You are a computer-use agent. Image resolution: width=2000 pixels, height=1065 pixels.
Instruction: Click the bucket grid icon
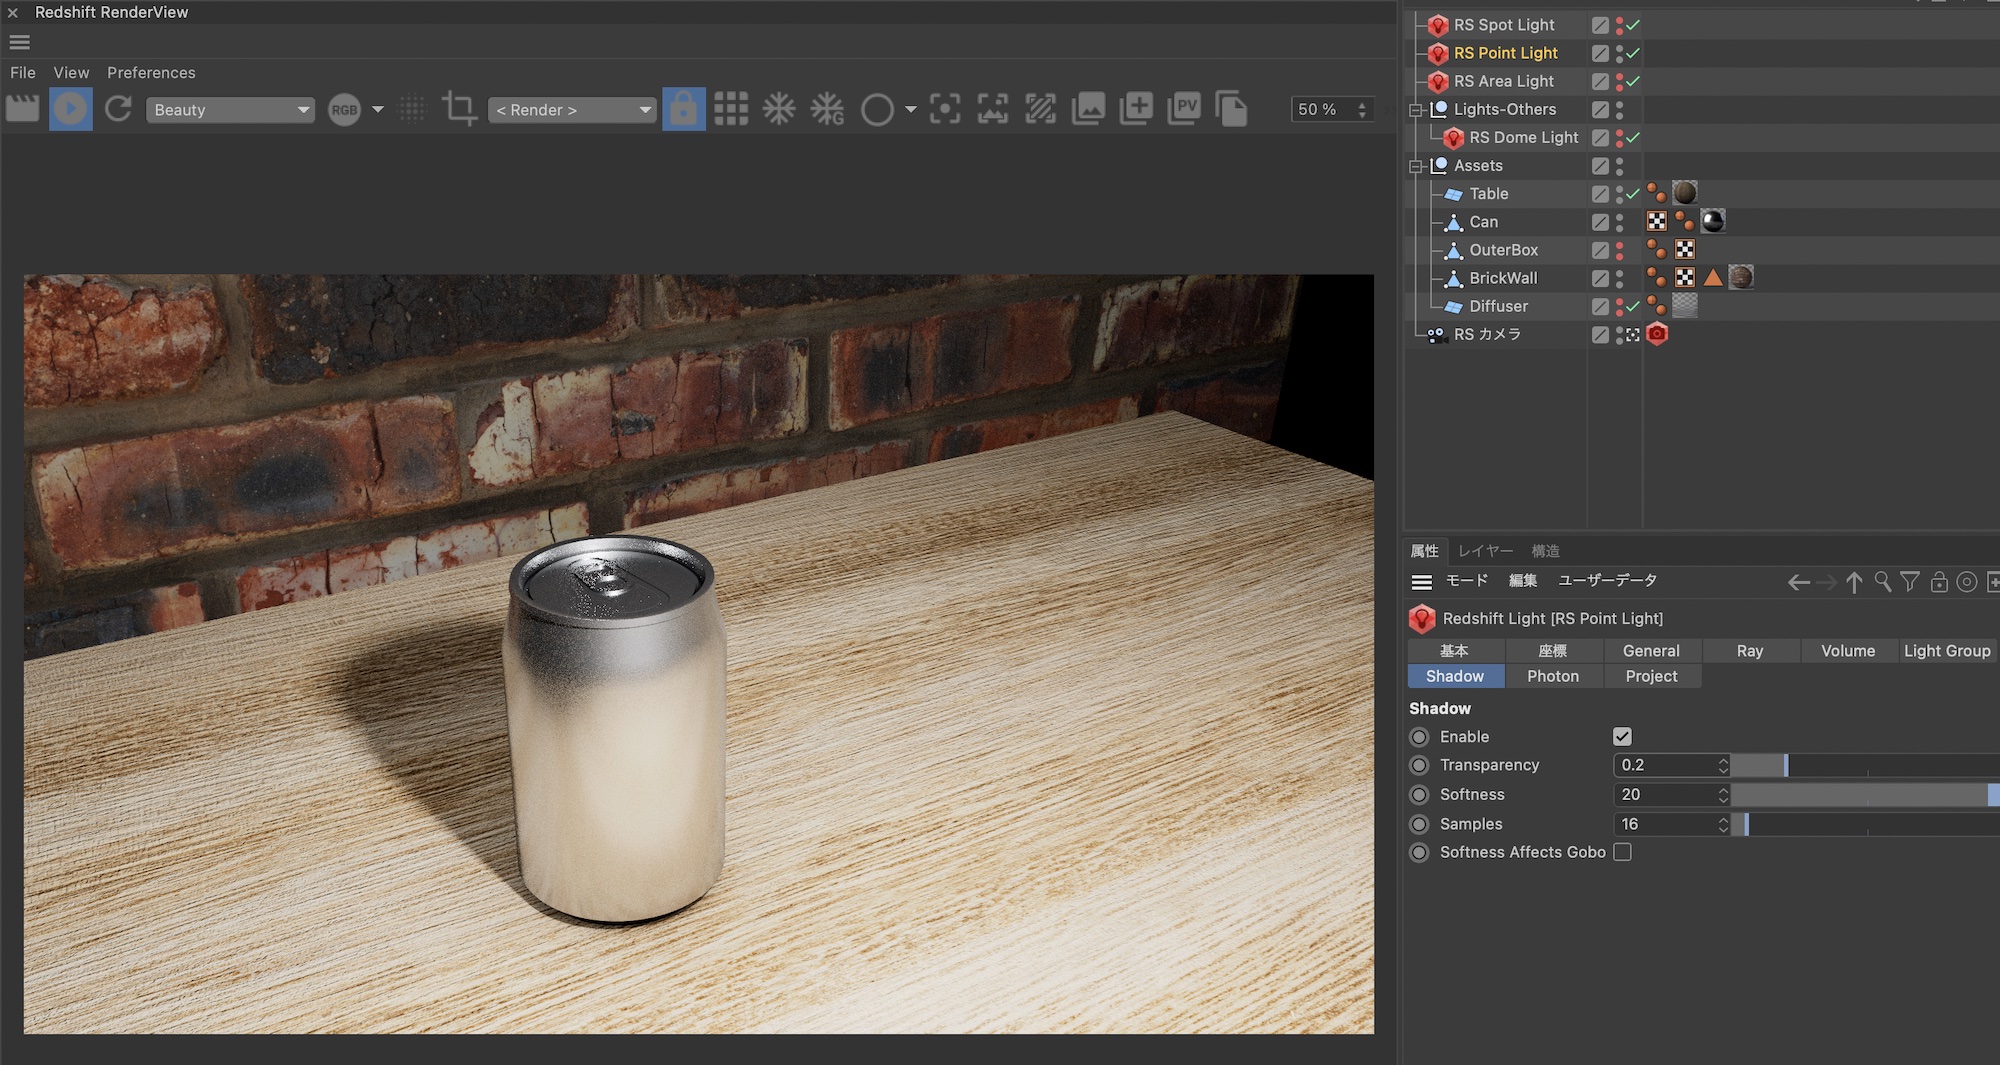[x=731, y=109]
